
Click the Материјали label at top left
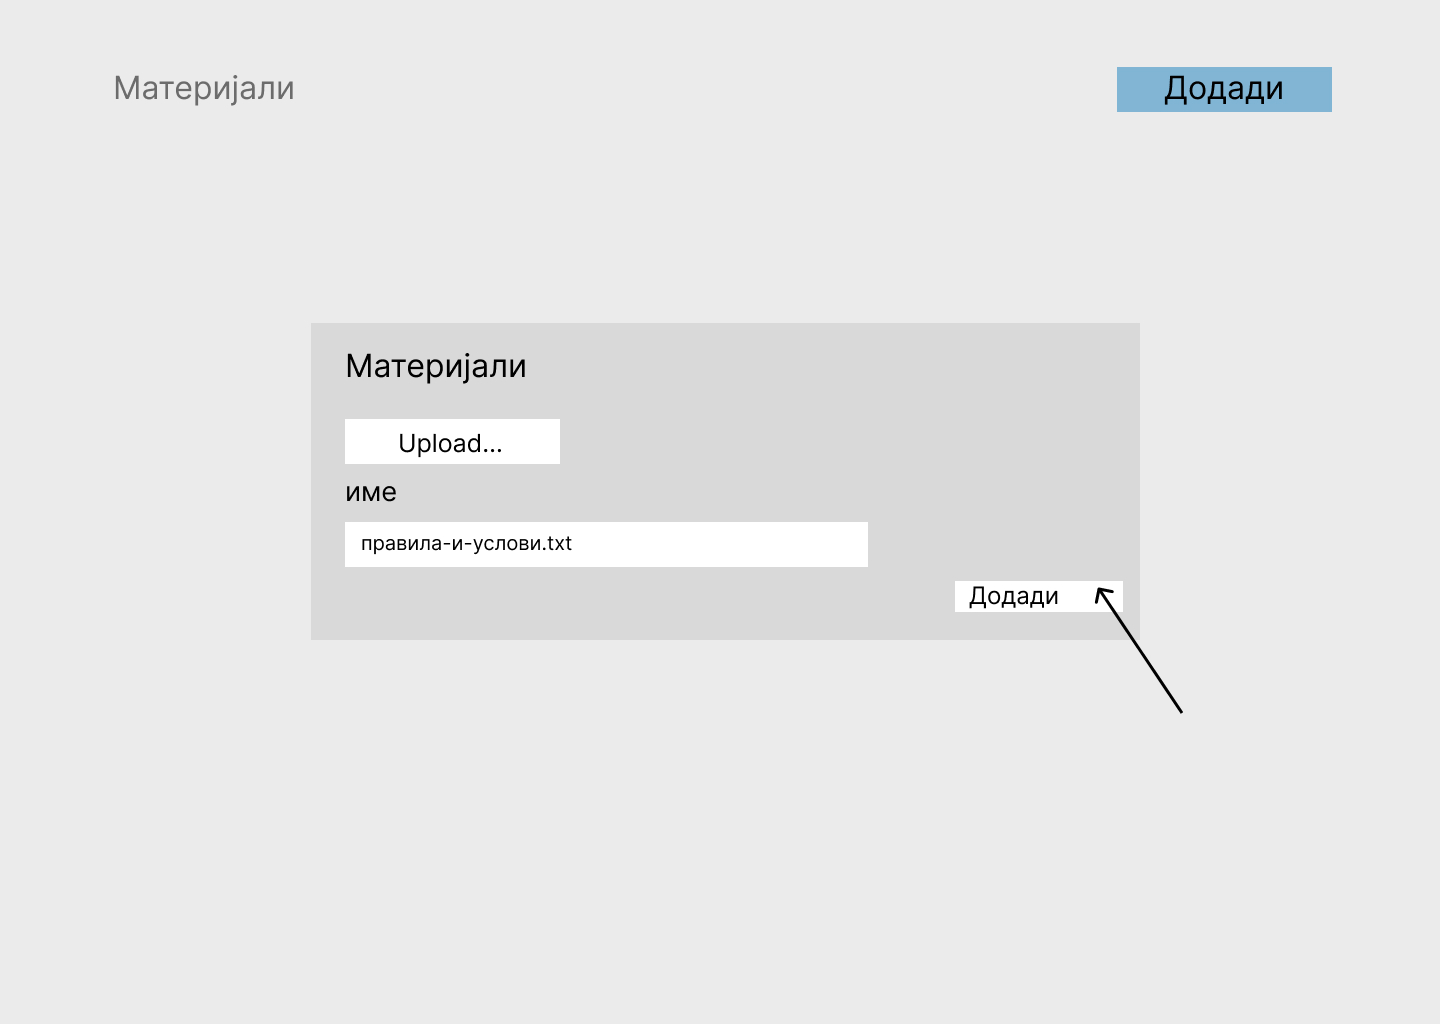[204, 88]
